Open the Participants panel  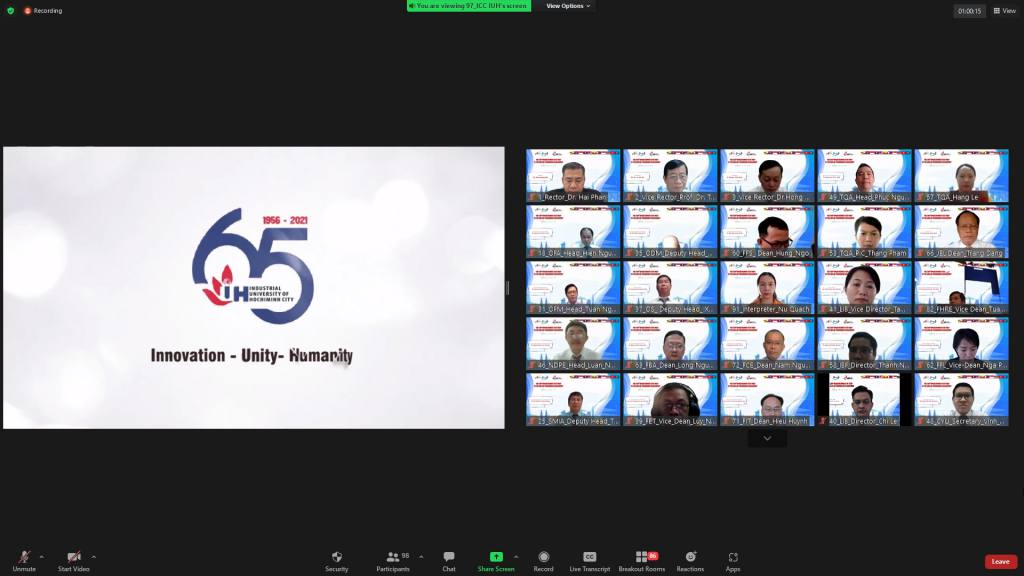[393, 561]
